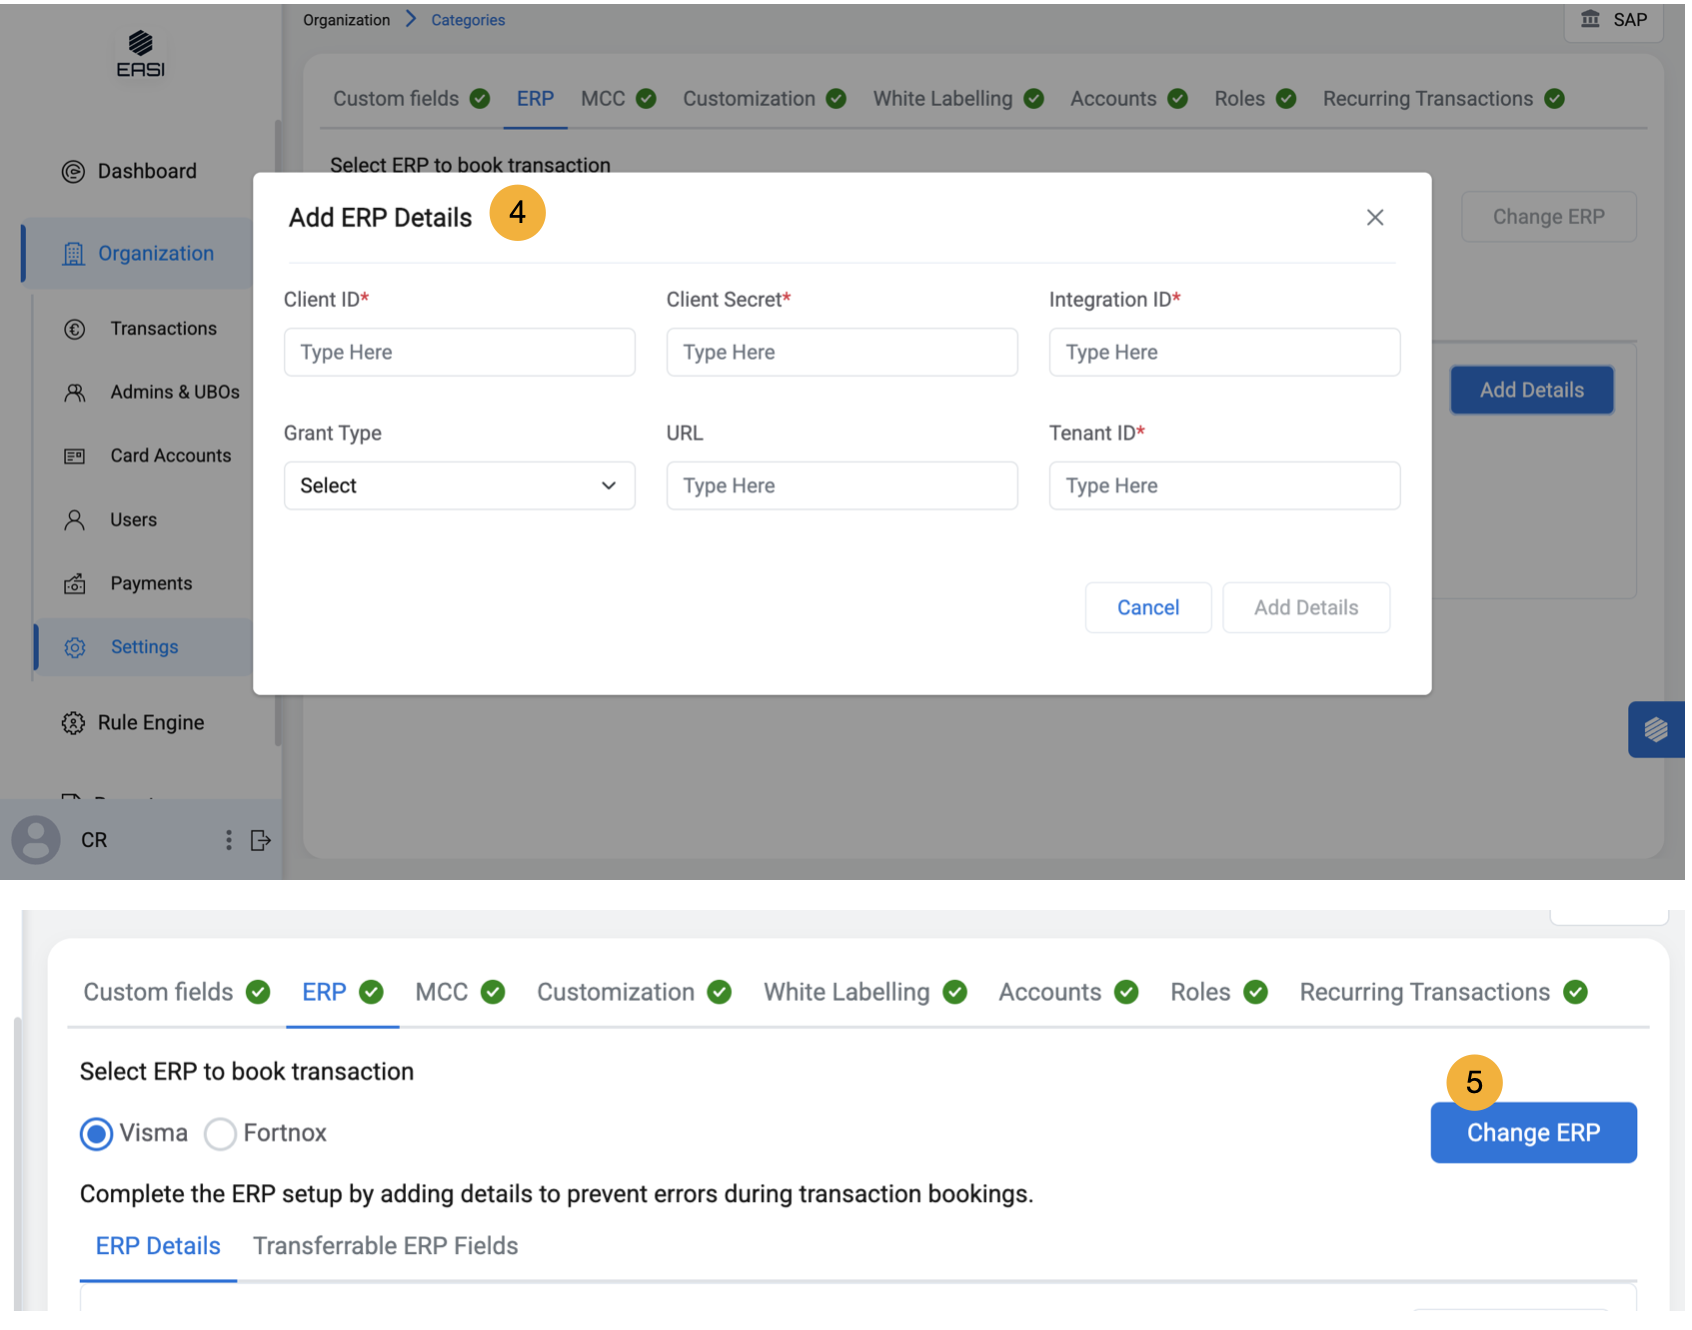Open the SAP selector at top right

click(x=1613, y=20)
